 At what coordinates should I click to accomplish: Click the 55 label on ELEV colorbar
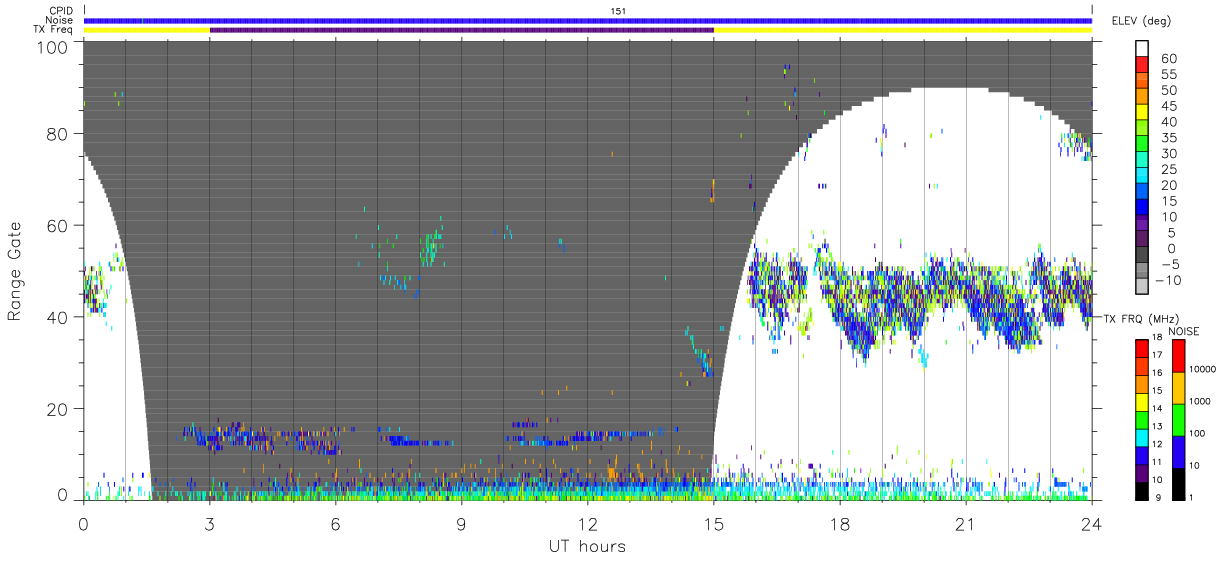[1167, 75]
